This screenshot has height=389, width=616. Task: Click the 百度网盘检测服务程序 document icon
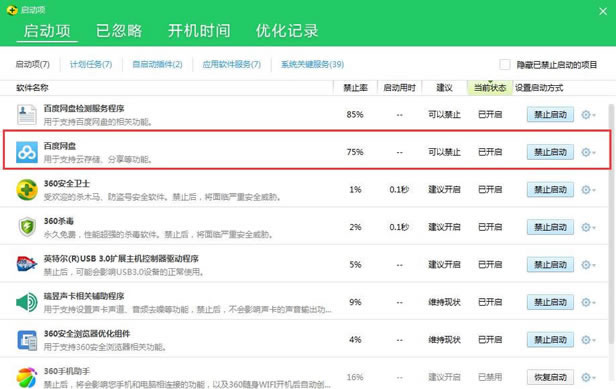coord(27,115)
